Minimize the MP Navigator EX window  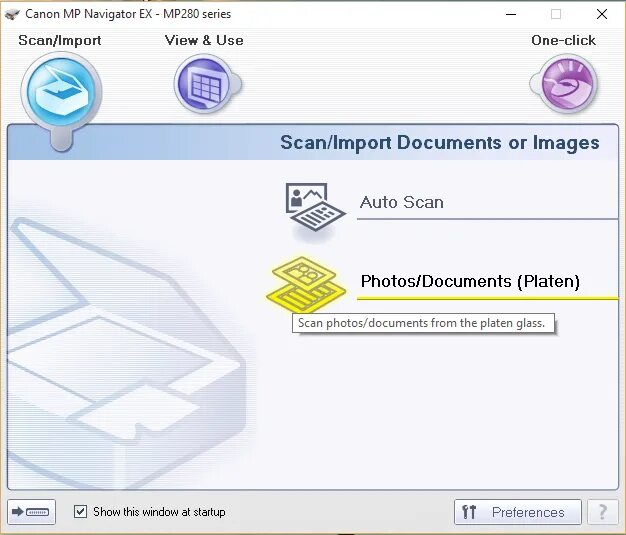(x=511, y=14)
